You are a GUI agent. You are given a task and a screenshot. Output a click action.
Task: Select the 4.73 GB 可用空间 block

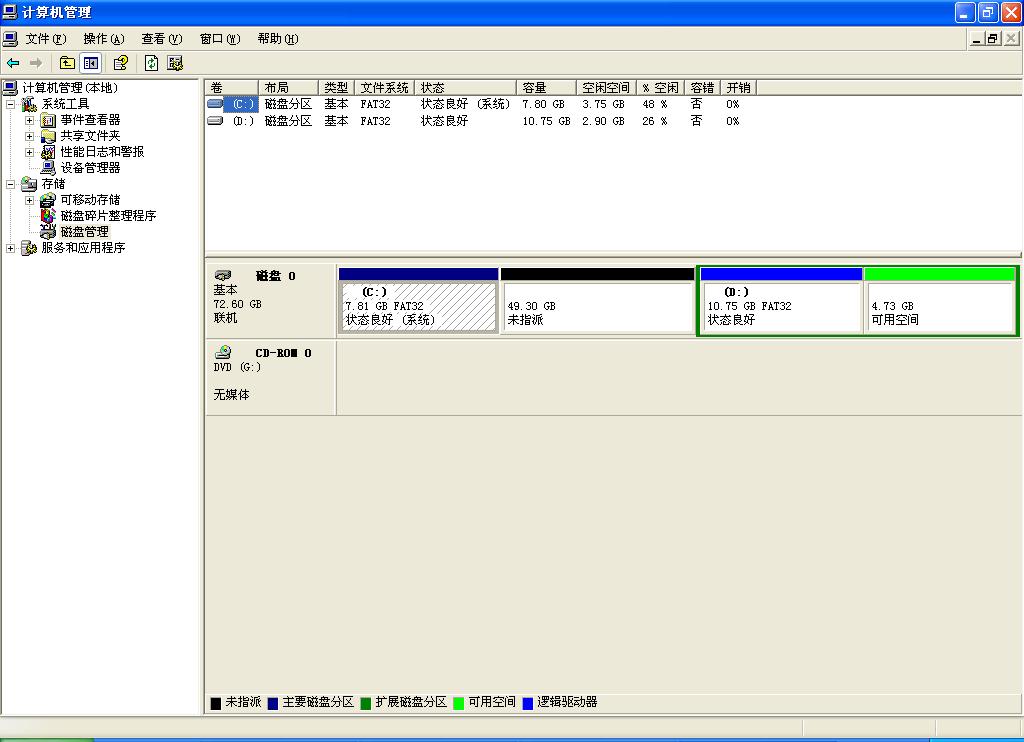tap(940, 300)
